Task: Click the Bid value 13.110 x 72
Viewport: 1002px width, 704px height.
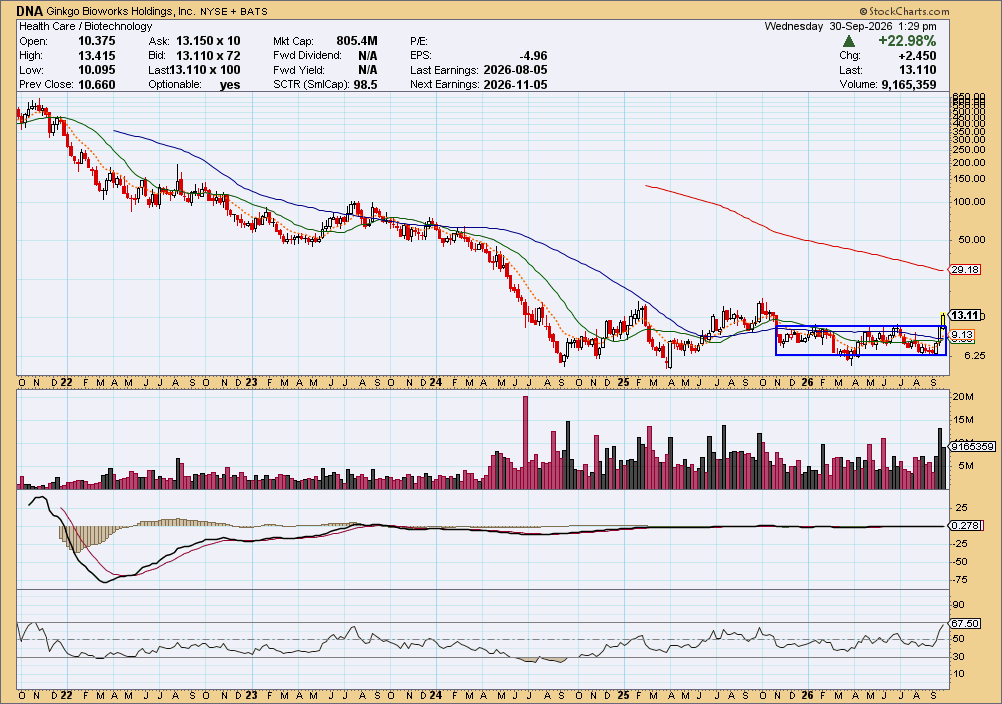Action: (208, 56)
